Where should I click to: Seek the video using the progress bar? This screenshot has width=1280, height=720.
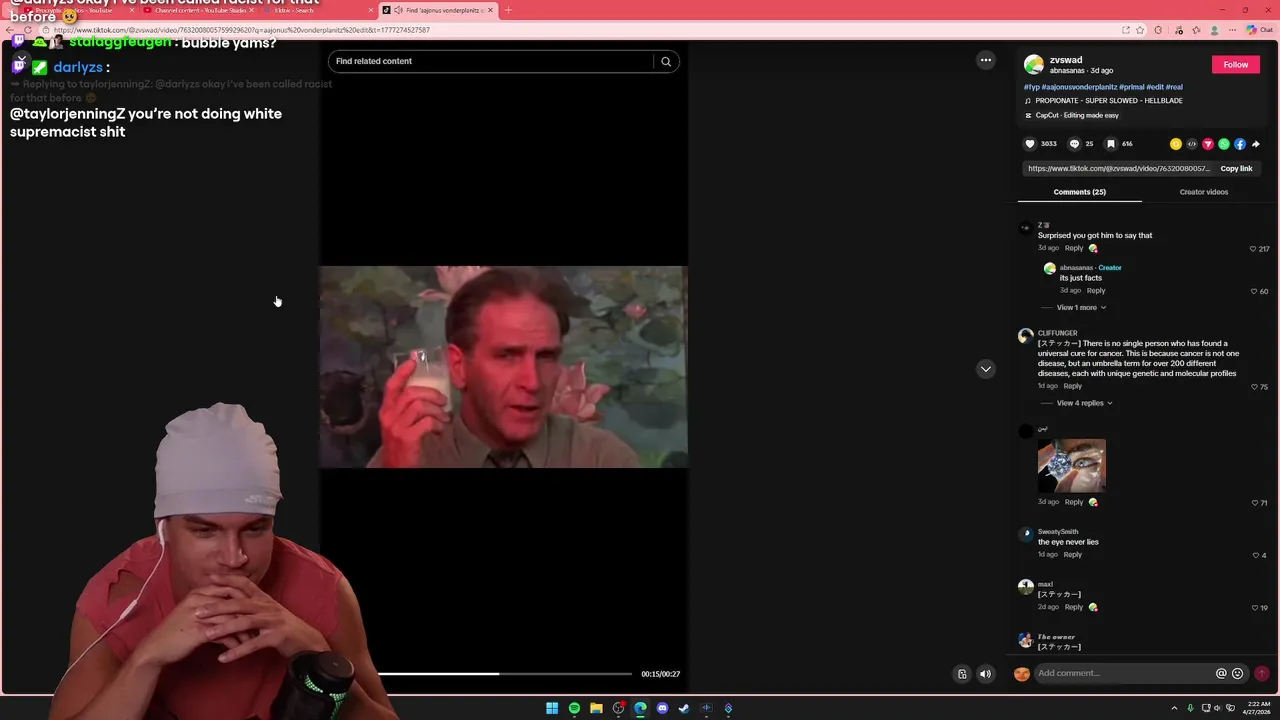(504, 674)
